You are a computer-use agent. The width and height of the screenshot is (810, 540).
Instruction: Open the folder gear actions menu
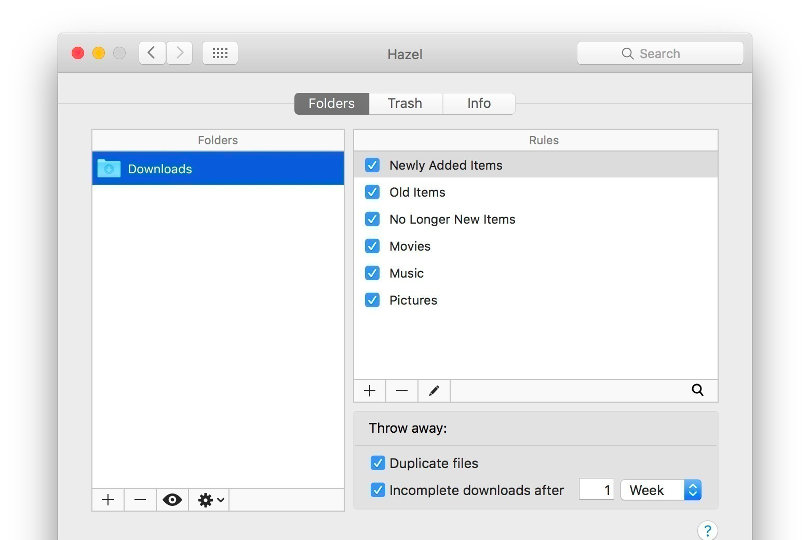(210, 500)
